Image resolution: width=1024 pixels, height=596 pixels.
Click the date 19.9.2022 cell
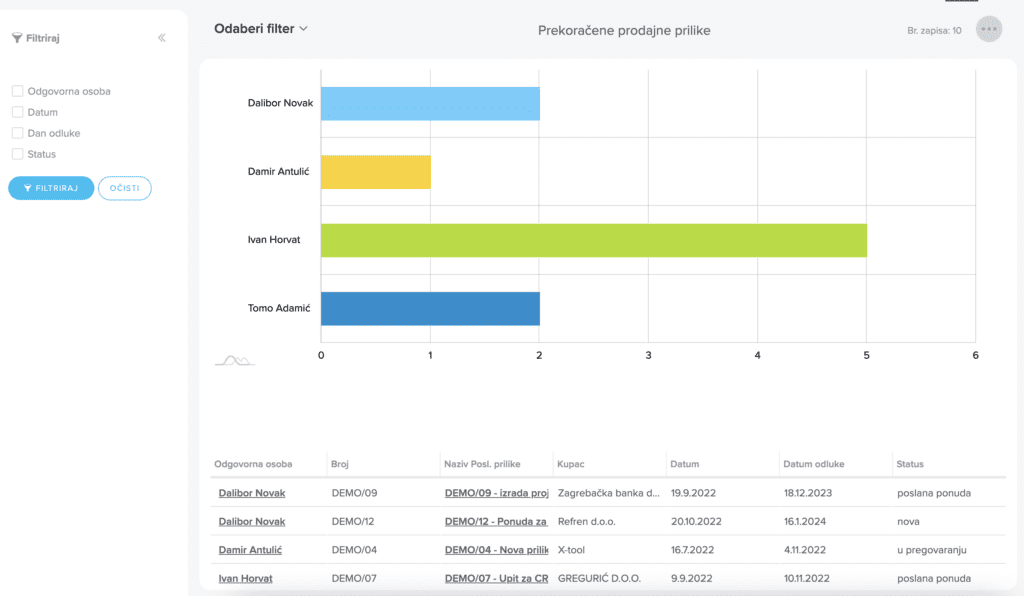pos(694,493)
